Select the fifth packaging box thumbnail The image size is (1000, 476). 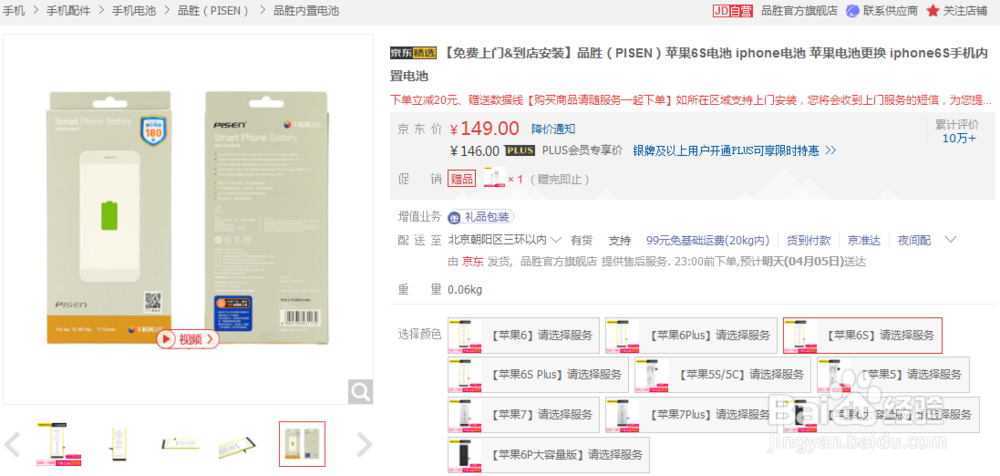pyautogui.click(x=302, y=444)
